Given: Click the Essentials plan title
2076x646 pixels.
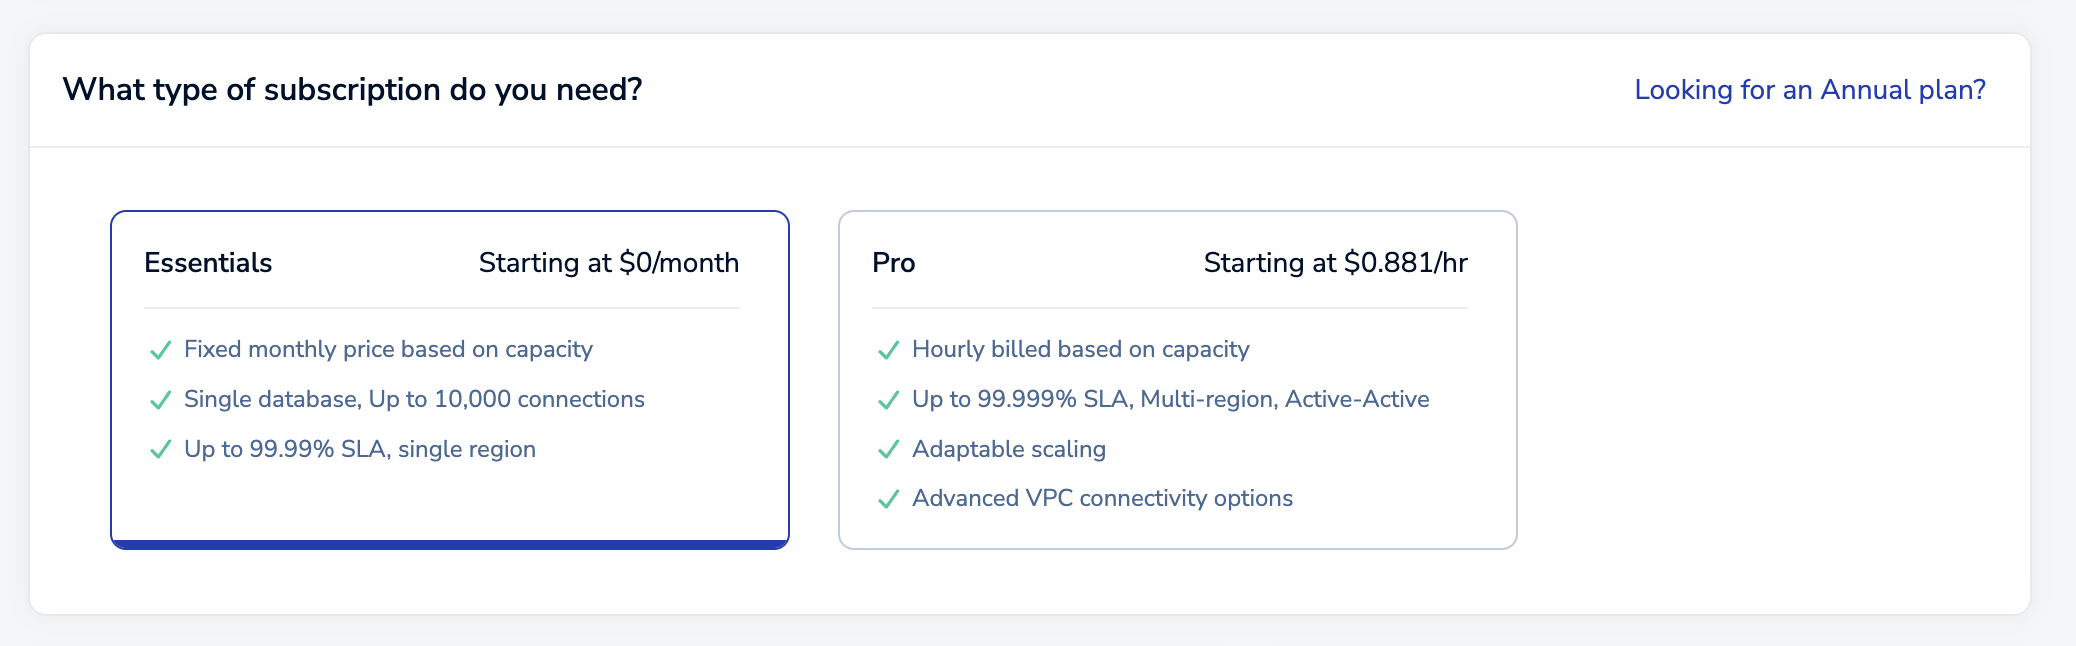Looking at the screenshot, I should pyautogui.click(x=208, y=263).
